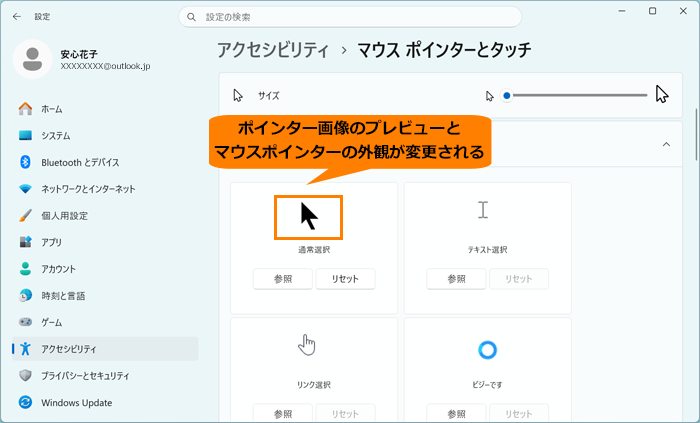
Task: Click the vertical scrollbar thumb
Action: (696, 135)
